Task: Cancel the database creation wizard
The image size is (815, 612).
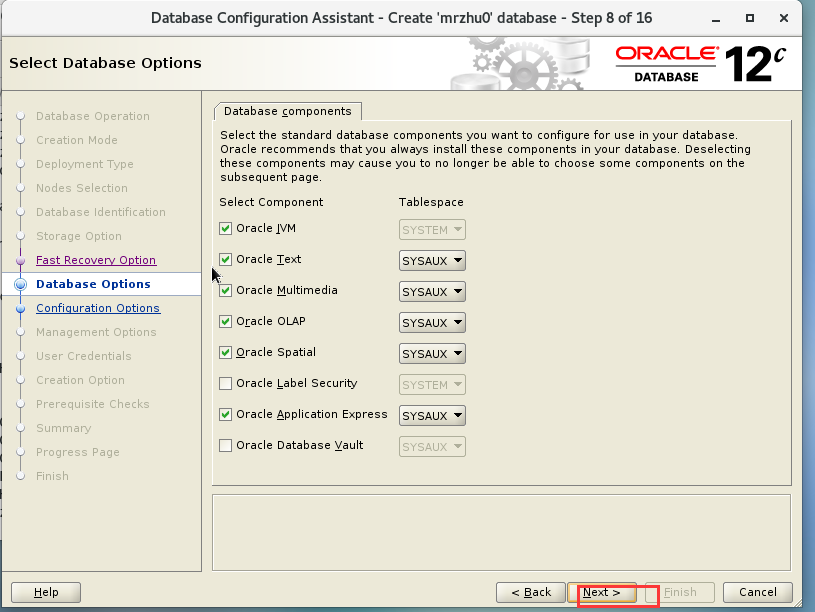Action: coord(758,592)
